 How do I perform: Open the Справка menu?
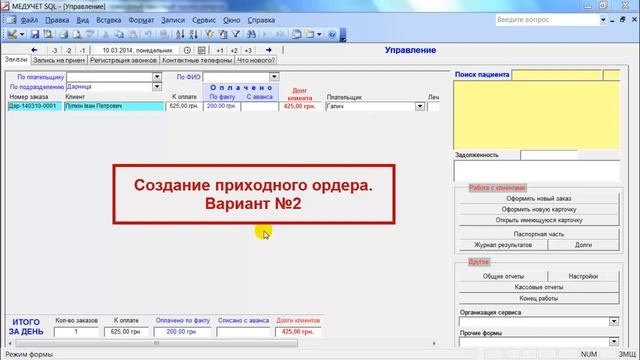coord(261,20)
